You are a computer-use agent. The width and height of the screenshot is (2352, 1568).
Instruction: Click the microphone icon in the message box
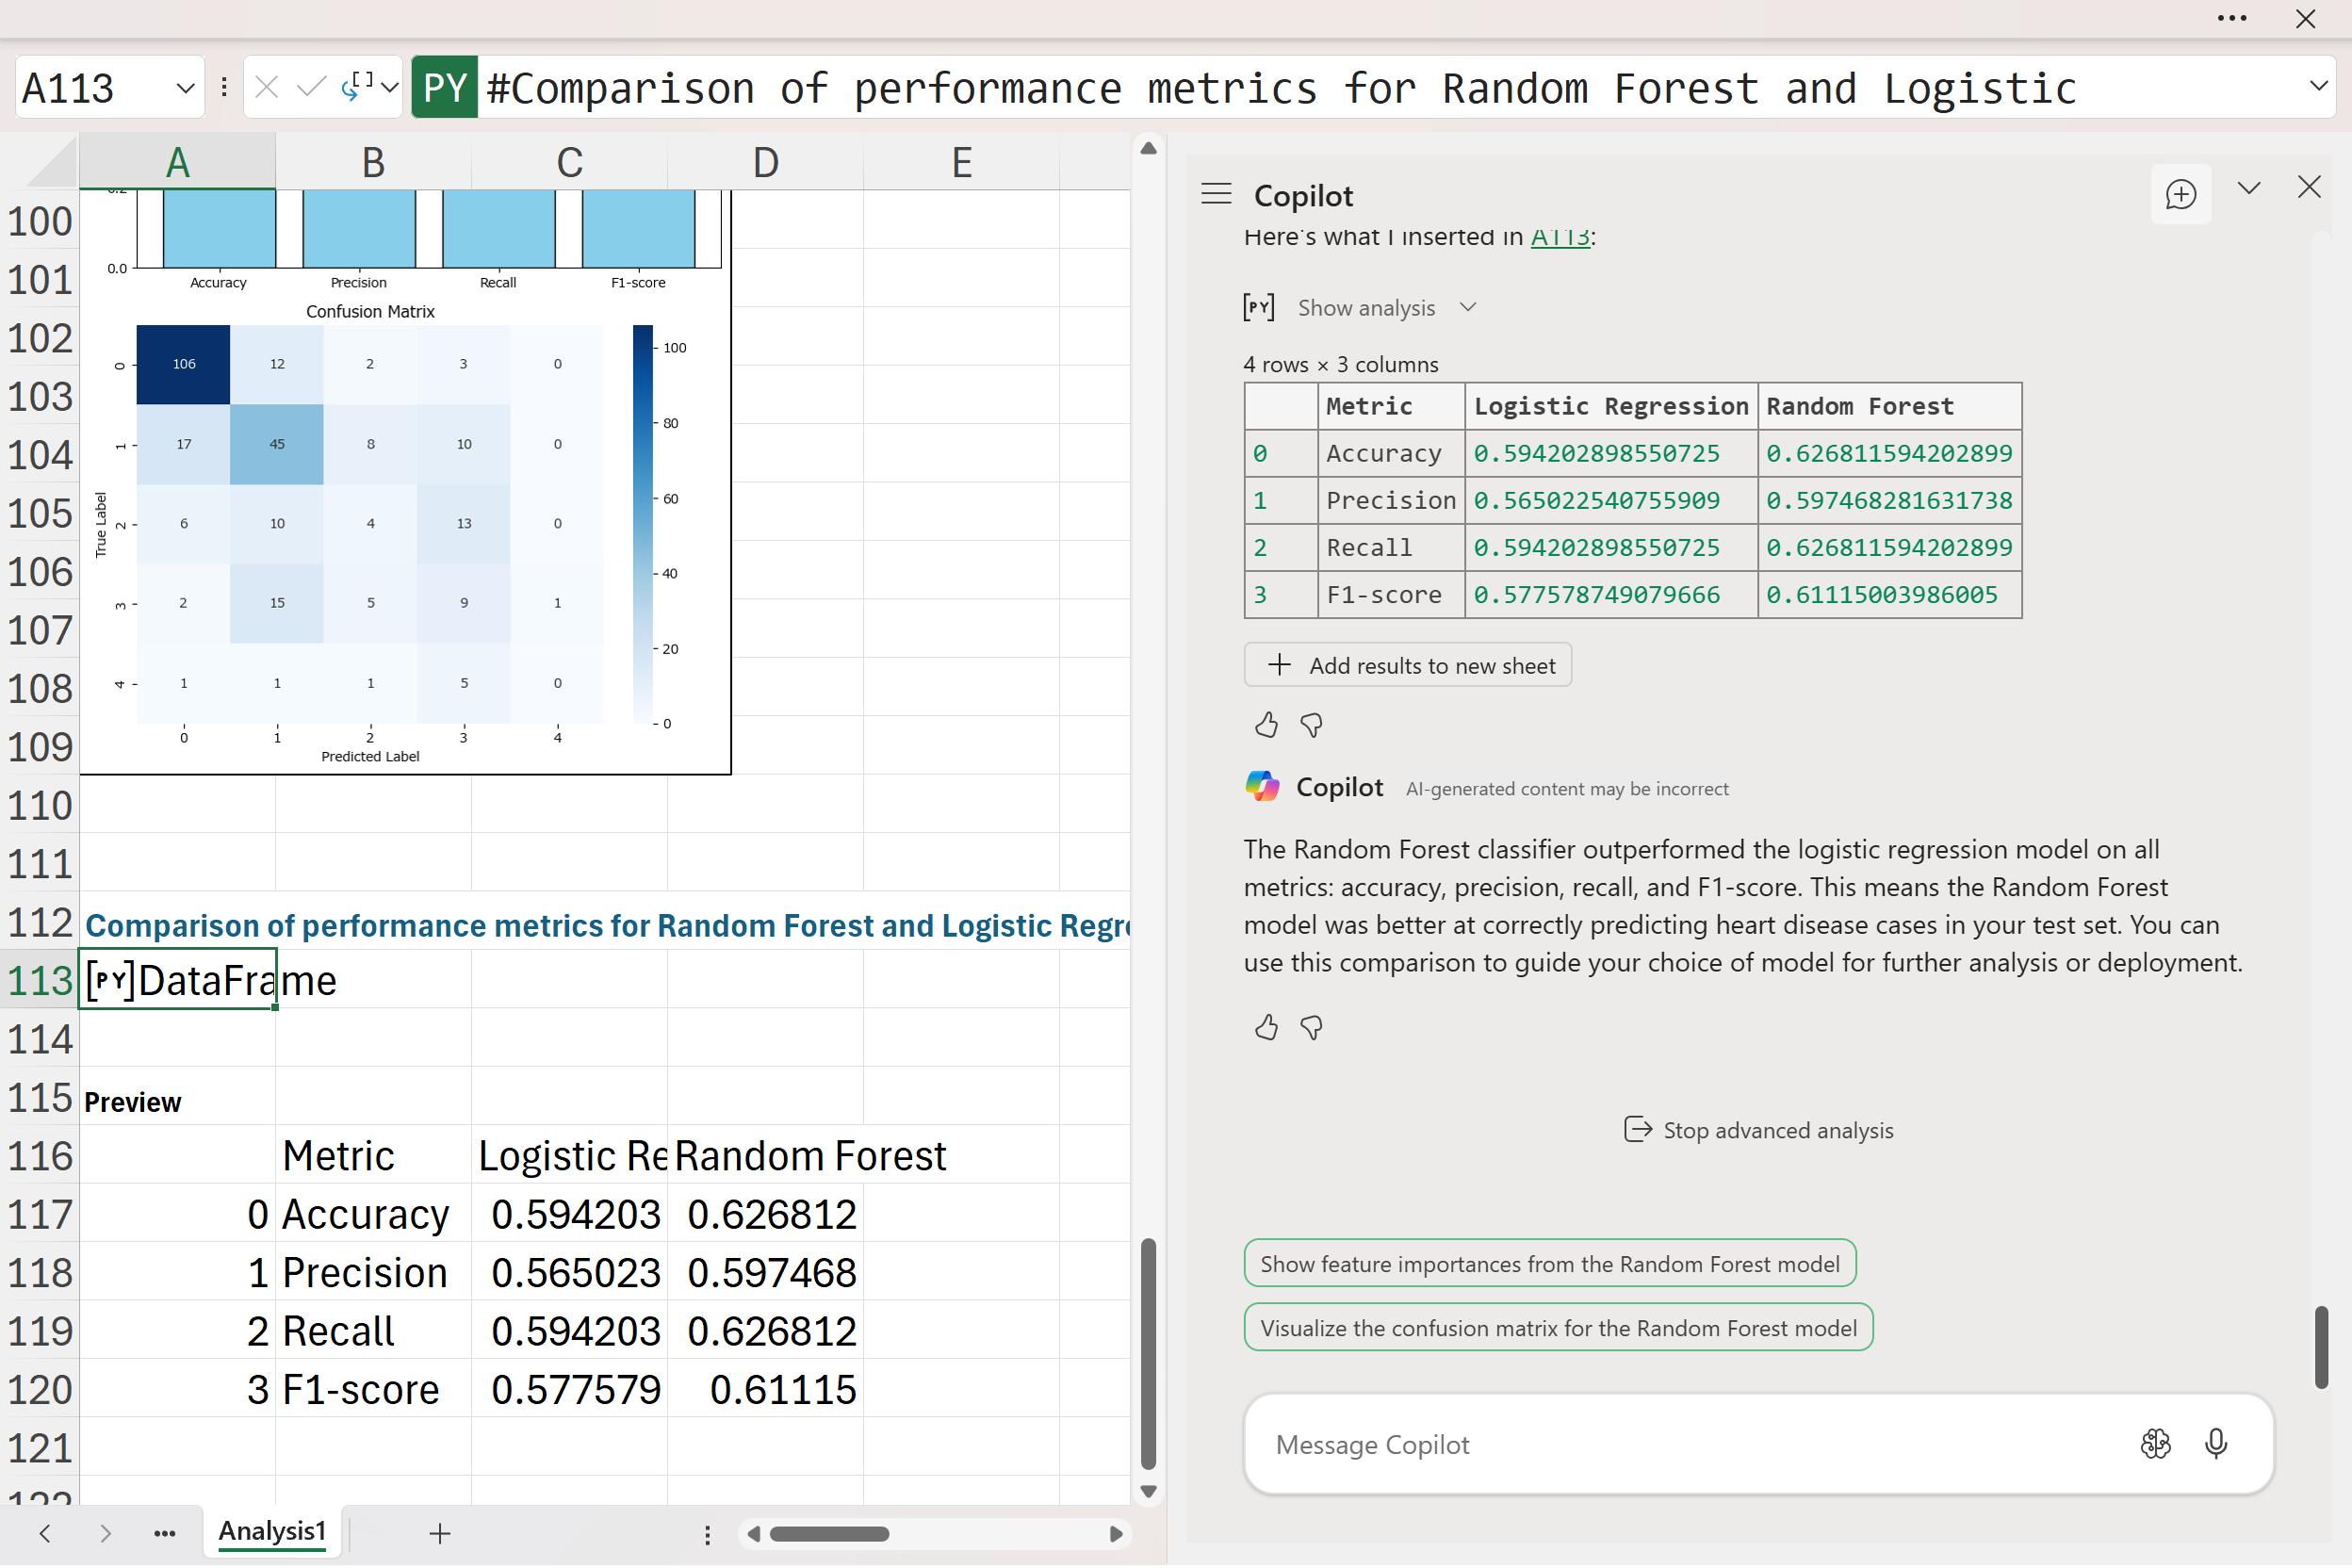2215,1444
